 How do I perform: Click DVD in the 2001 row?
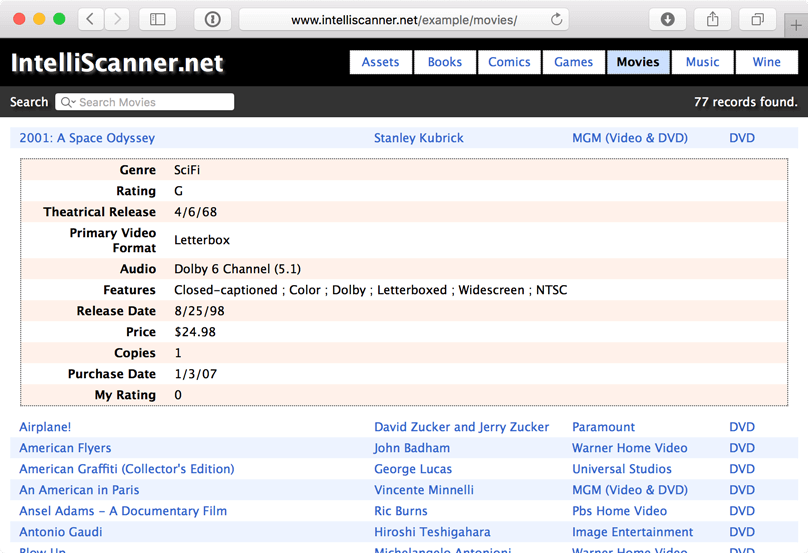(x=742, y=138)
